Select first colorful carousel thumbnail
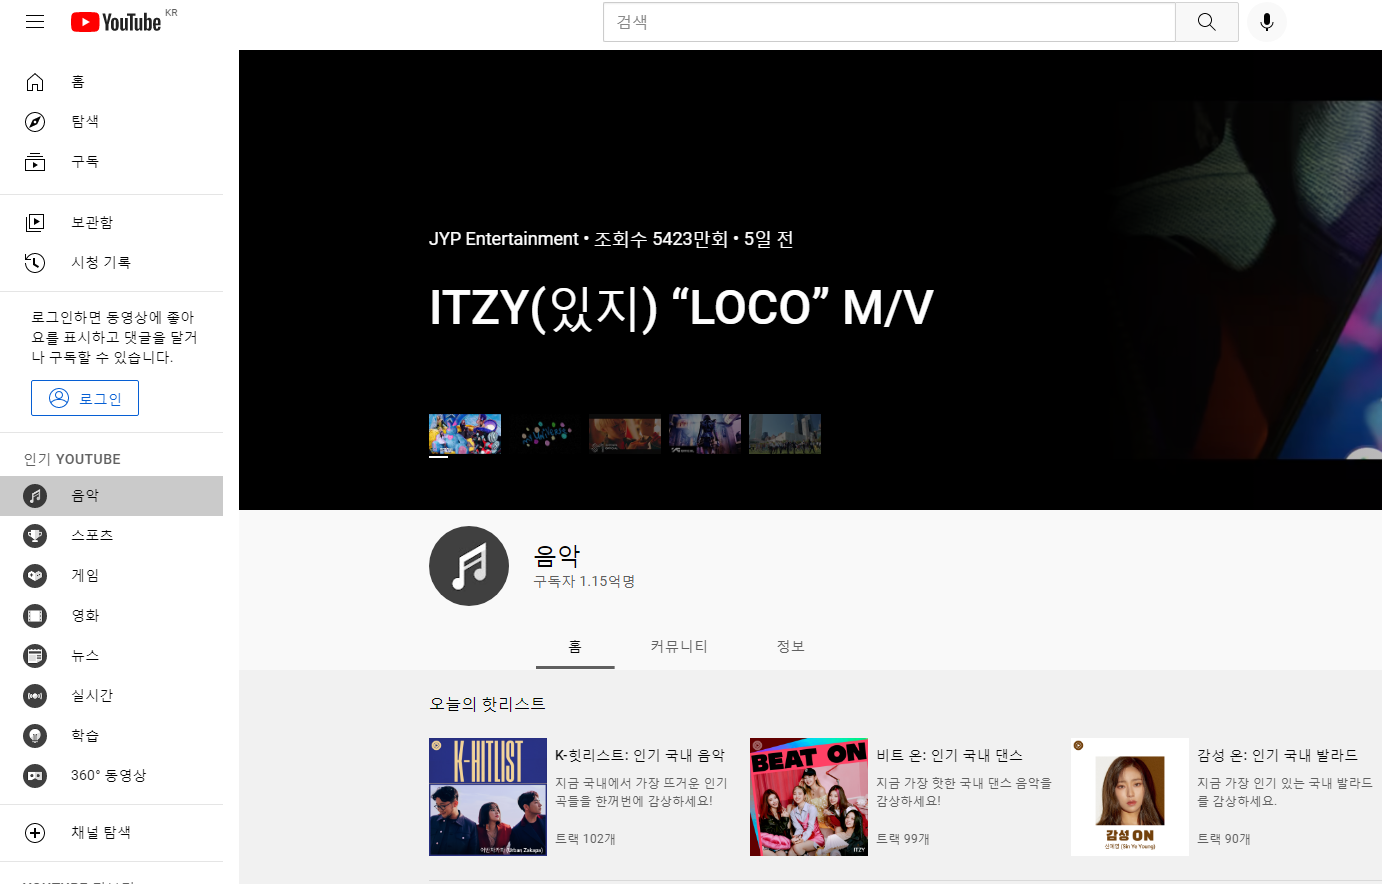The width and height of the screenshot is (1382, 884). [465, 434]
